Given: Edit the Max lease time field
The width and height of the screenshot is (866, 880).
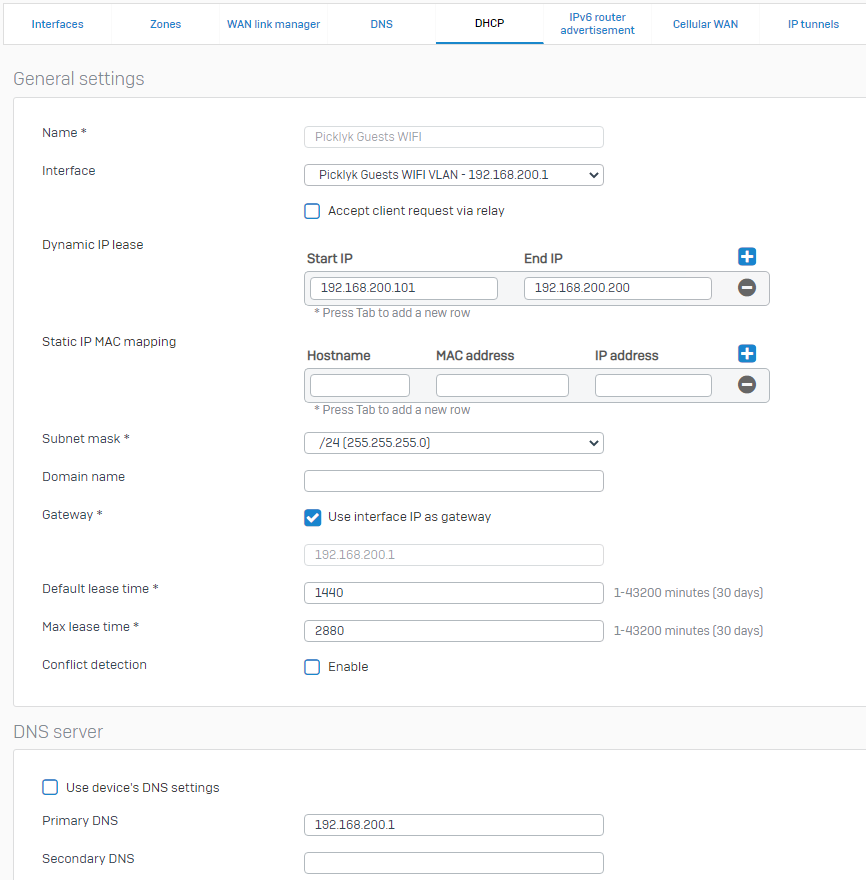Looking at the screenshot, I should pyautogui.click(x=453, y=631).
